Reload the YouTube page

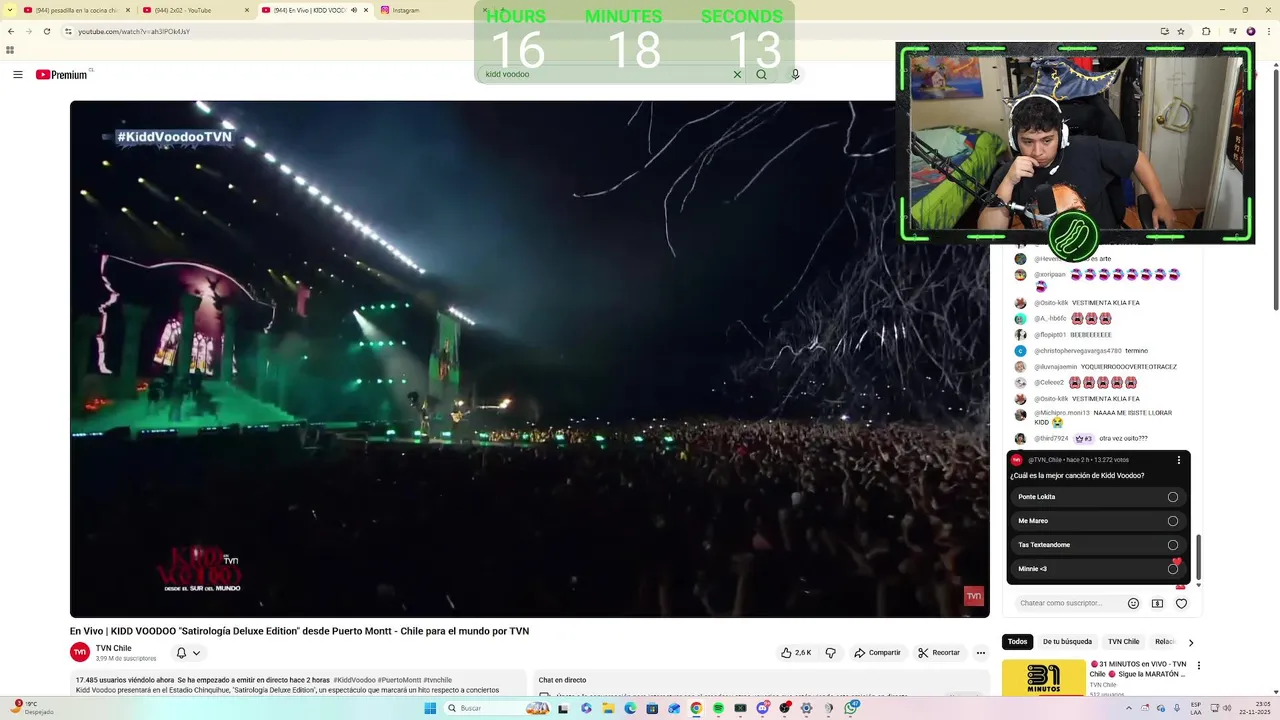click(x=46, y=31)
